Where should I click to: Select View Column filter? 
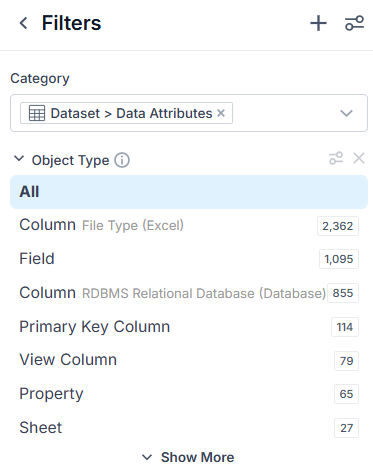(189, 360)
